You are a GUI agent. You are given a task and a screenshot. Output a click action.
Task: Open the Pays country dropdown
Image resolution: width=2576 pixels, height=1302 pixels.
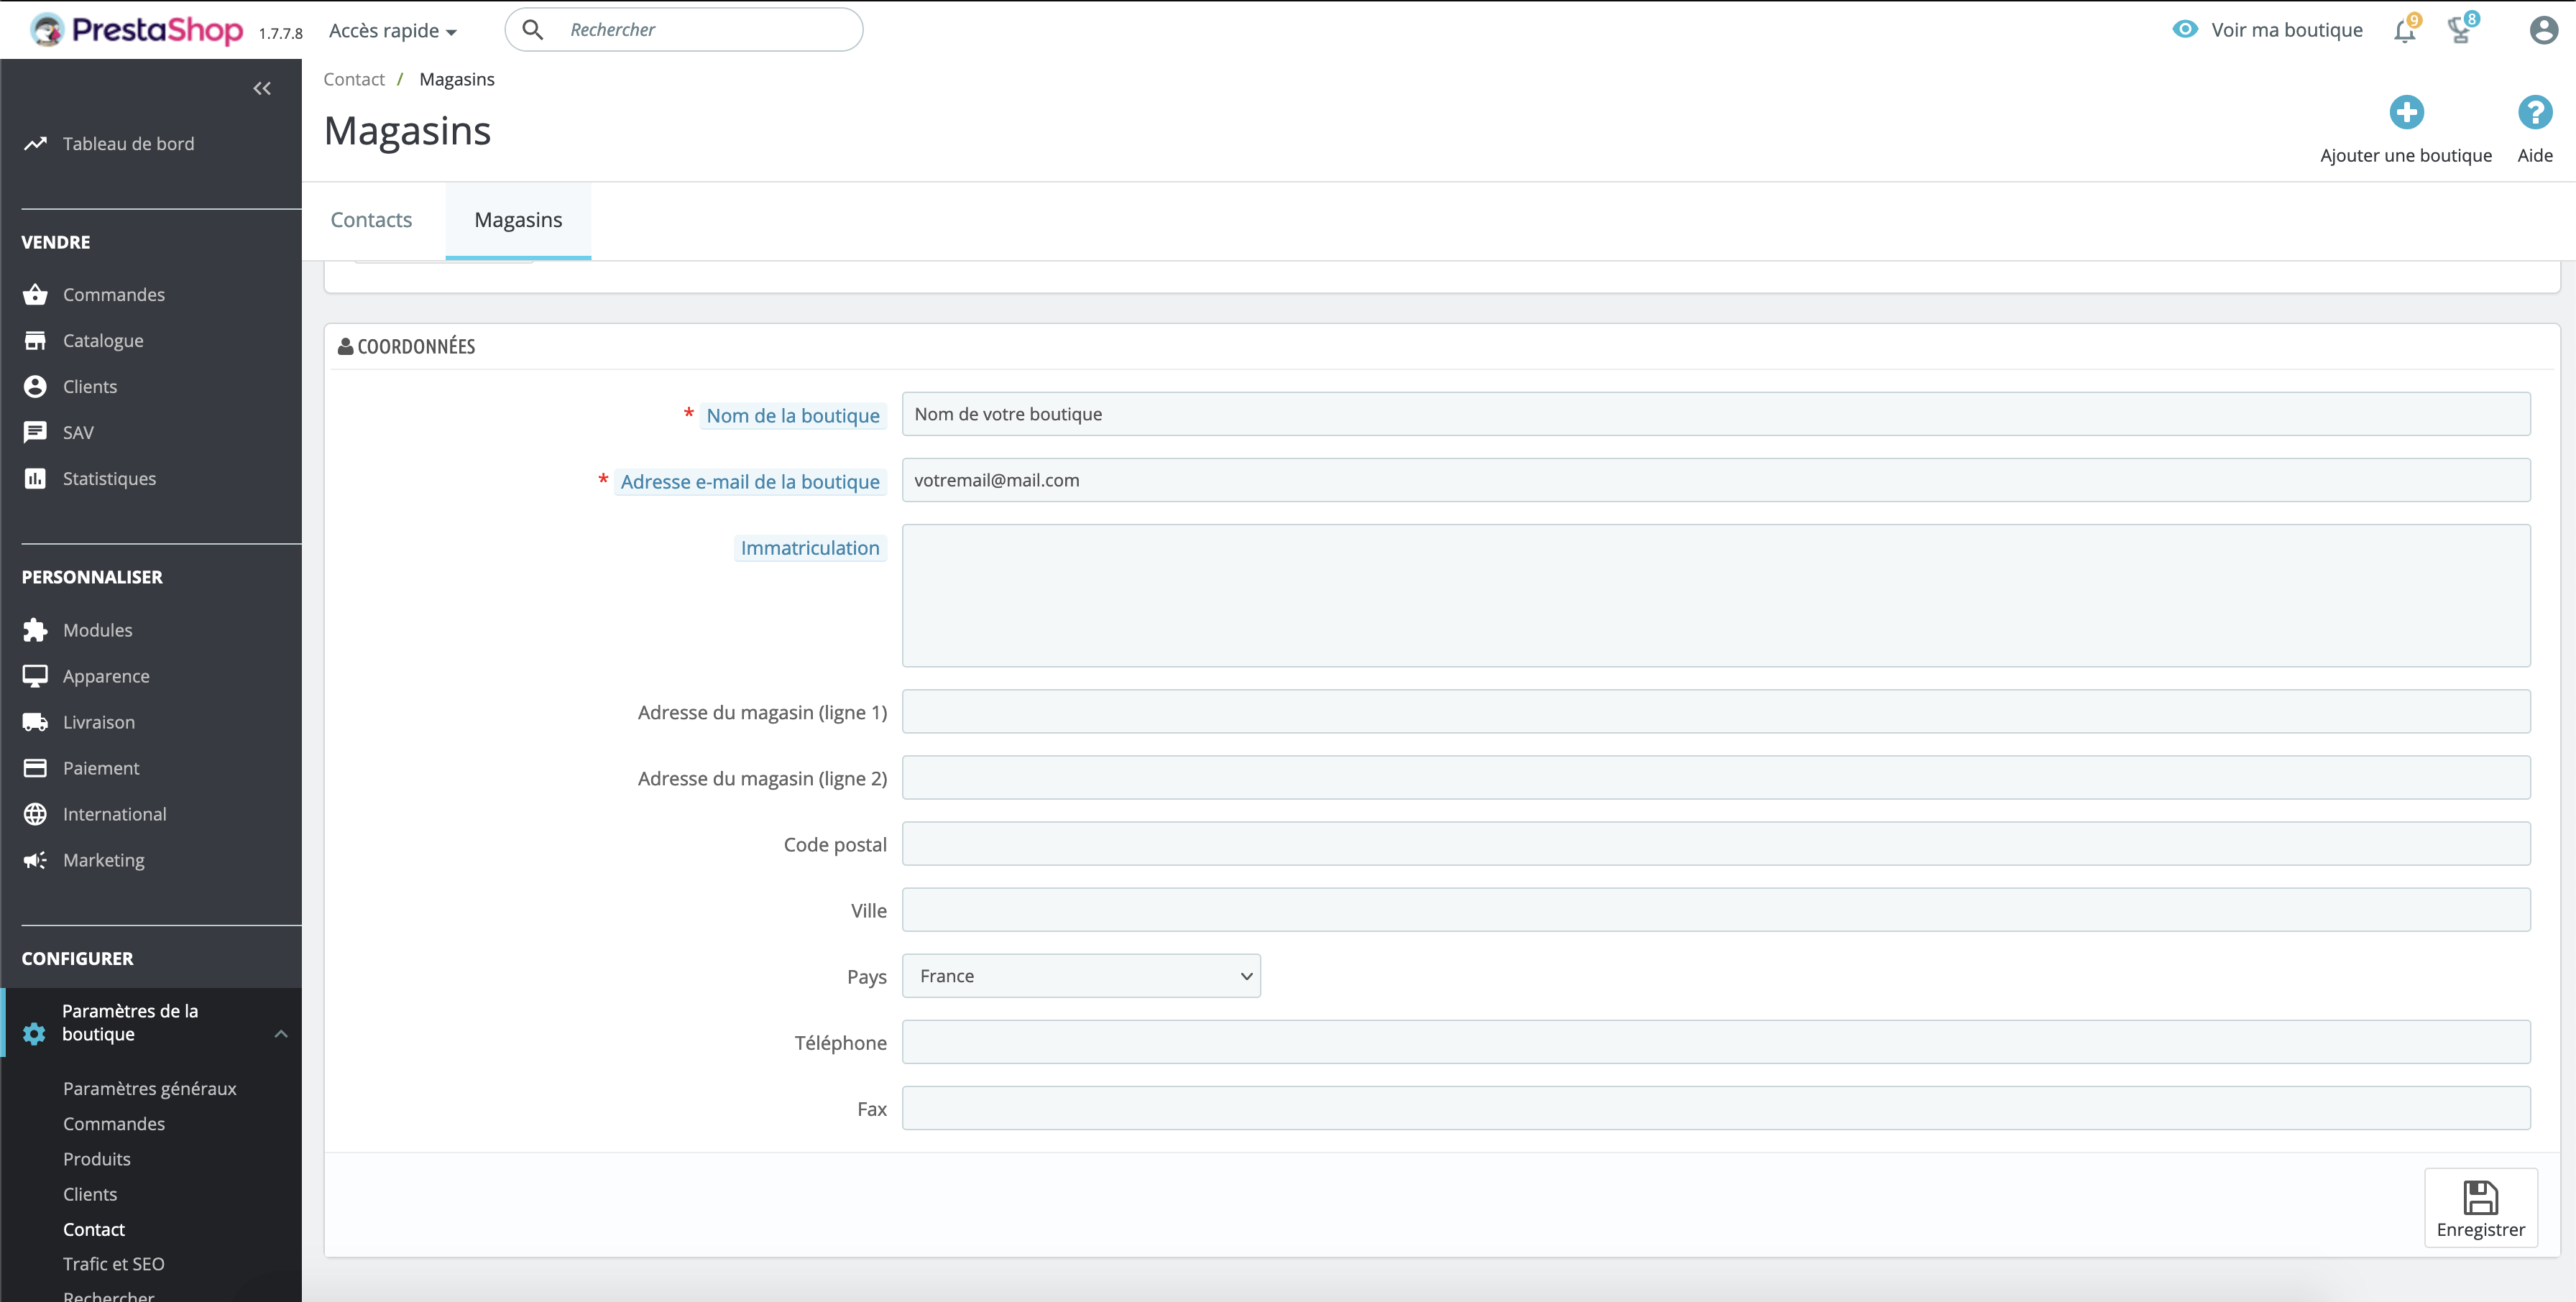coord(1081,976)
